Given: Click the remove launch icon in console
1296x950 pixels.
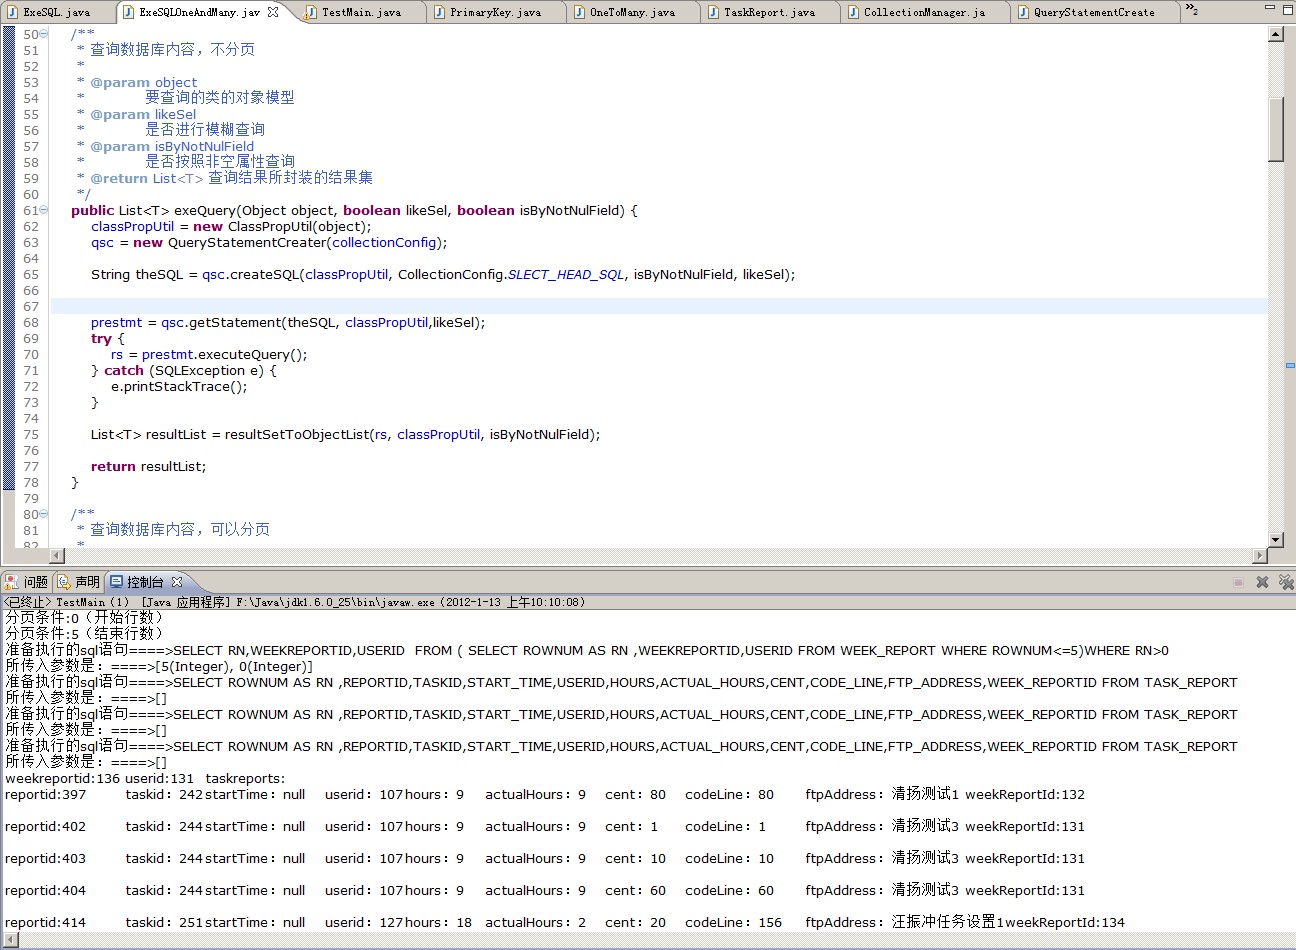Looking at the screenshot, I should 1262,582.
